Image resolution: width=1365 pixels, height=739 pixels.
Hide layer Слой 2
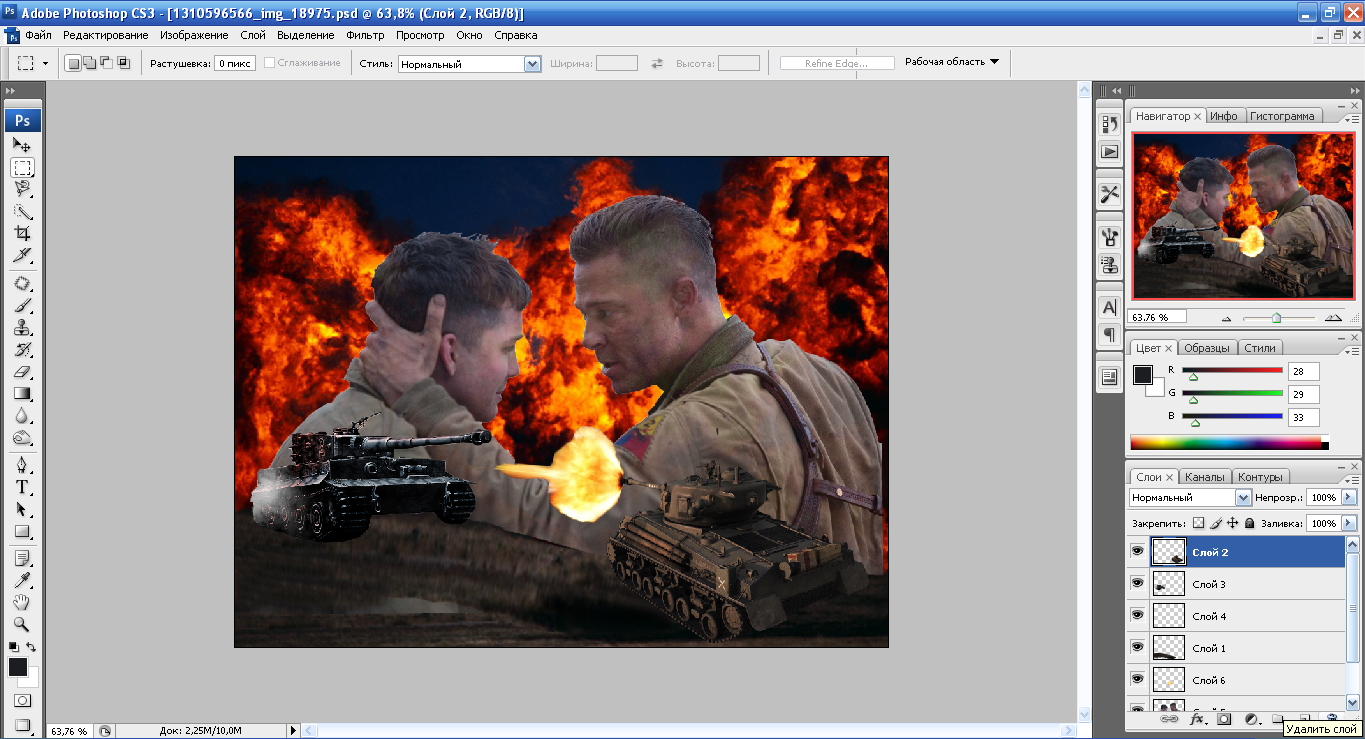tap(1137, 552)
